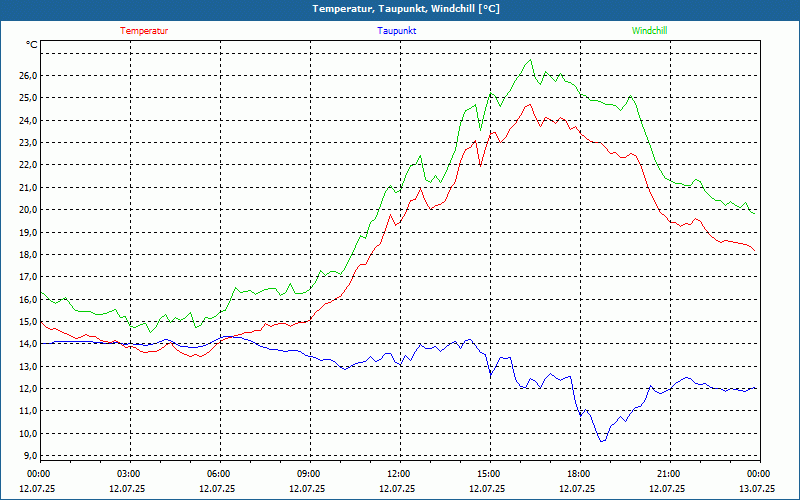Click the '12,0' y-axis value
Screen dimensions: 800x500
28,389
